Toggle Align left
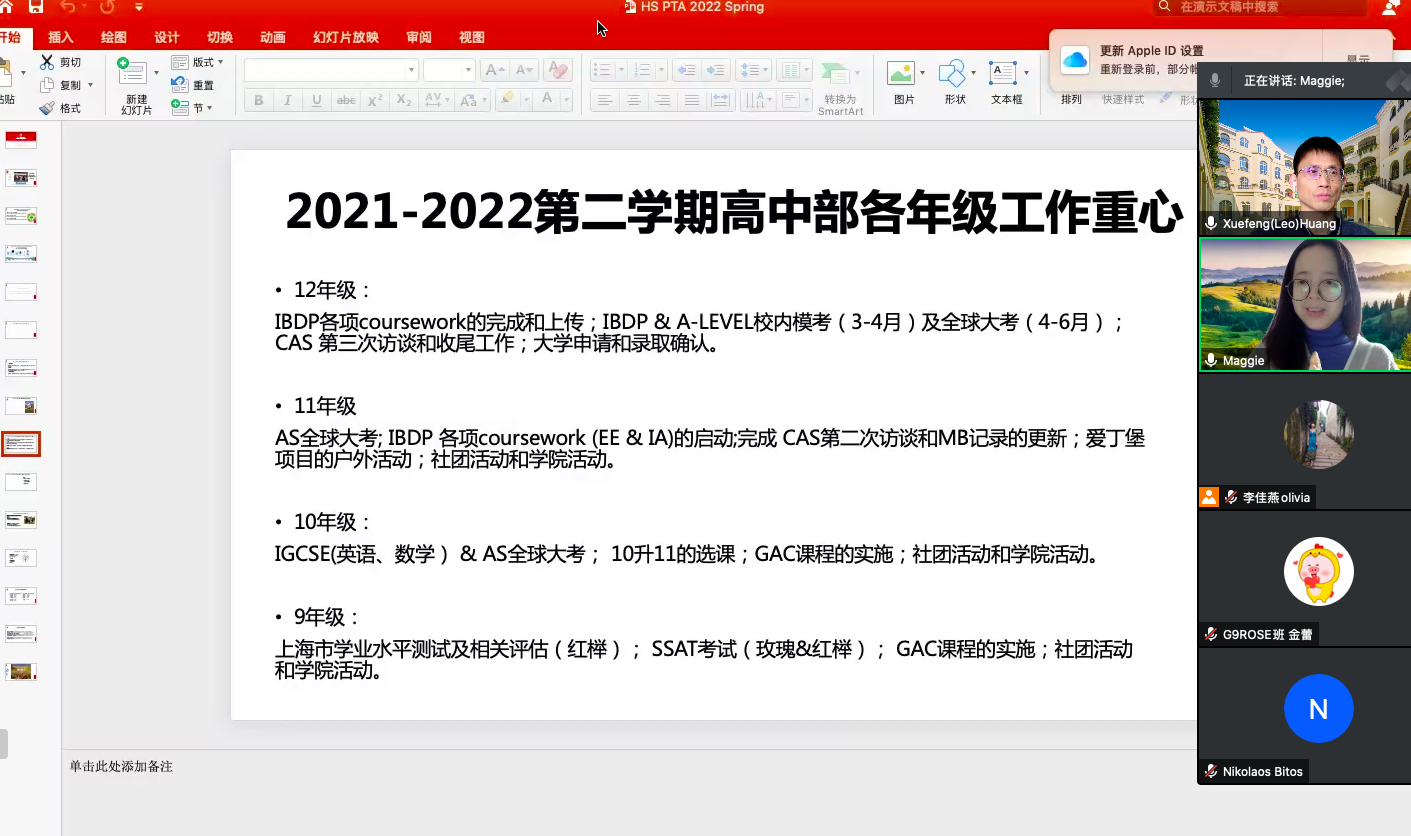1411x836 pixels. pos(604,100)
